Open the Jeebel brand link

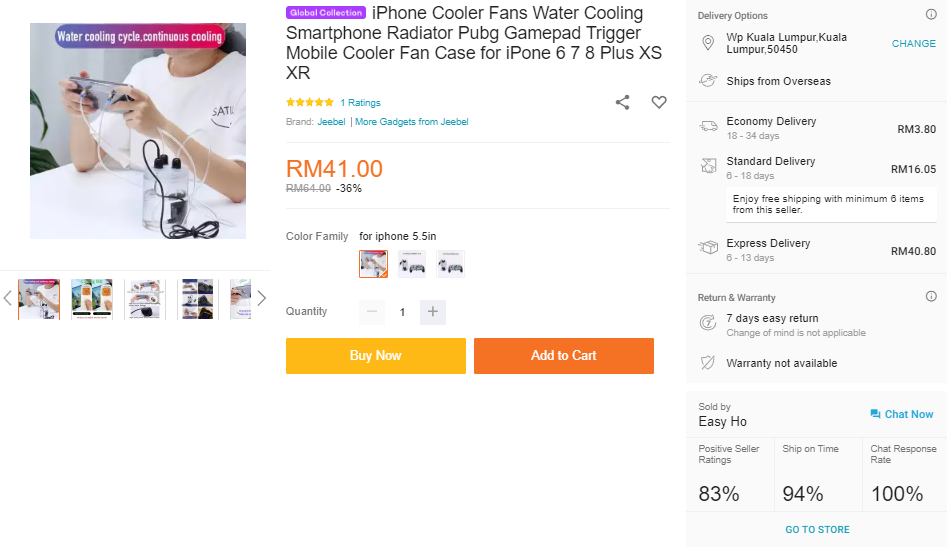coord(331,122)
